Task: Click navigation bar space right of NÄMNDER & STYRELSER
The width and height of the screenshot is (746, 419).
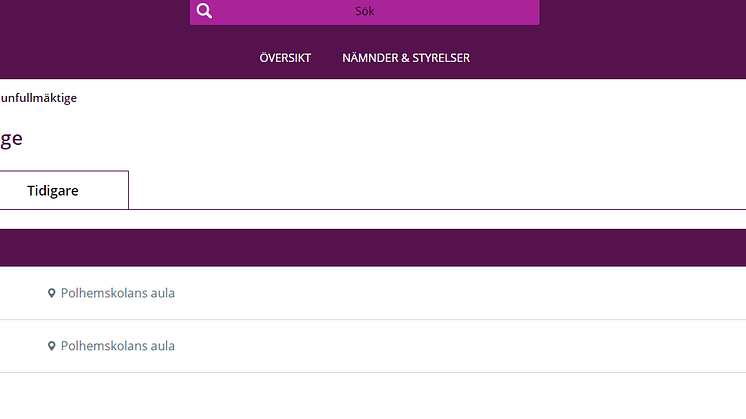Action: point(608,58)
